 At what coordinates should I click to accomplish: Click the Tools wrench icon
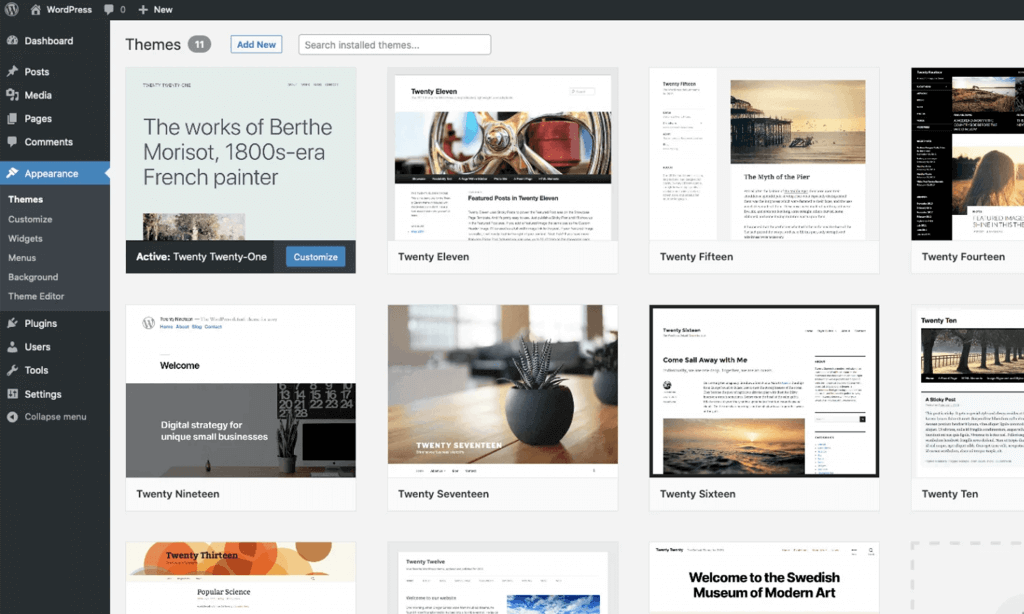click(x=12, y=370)
